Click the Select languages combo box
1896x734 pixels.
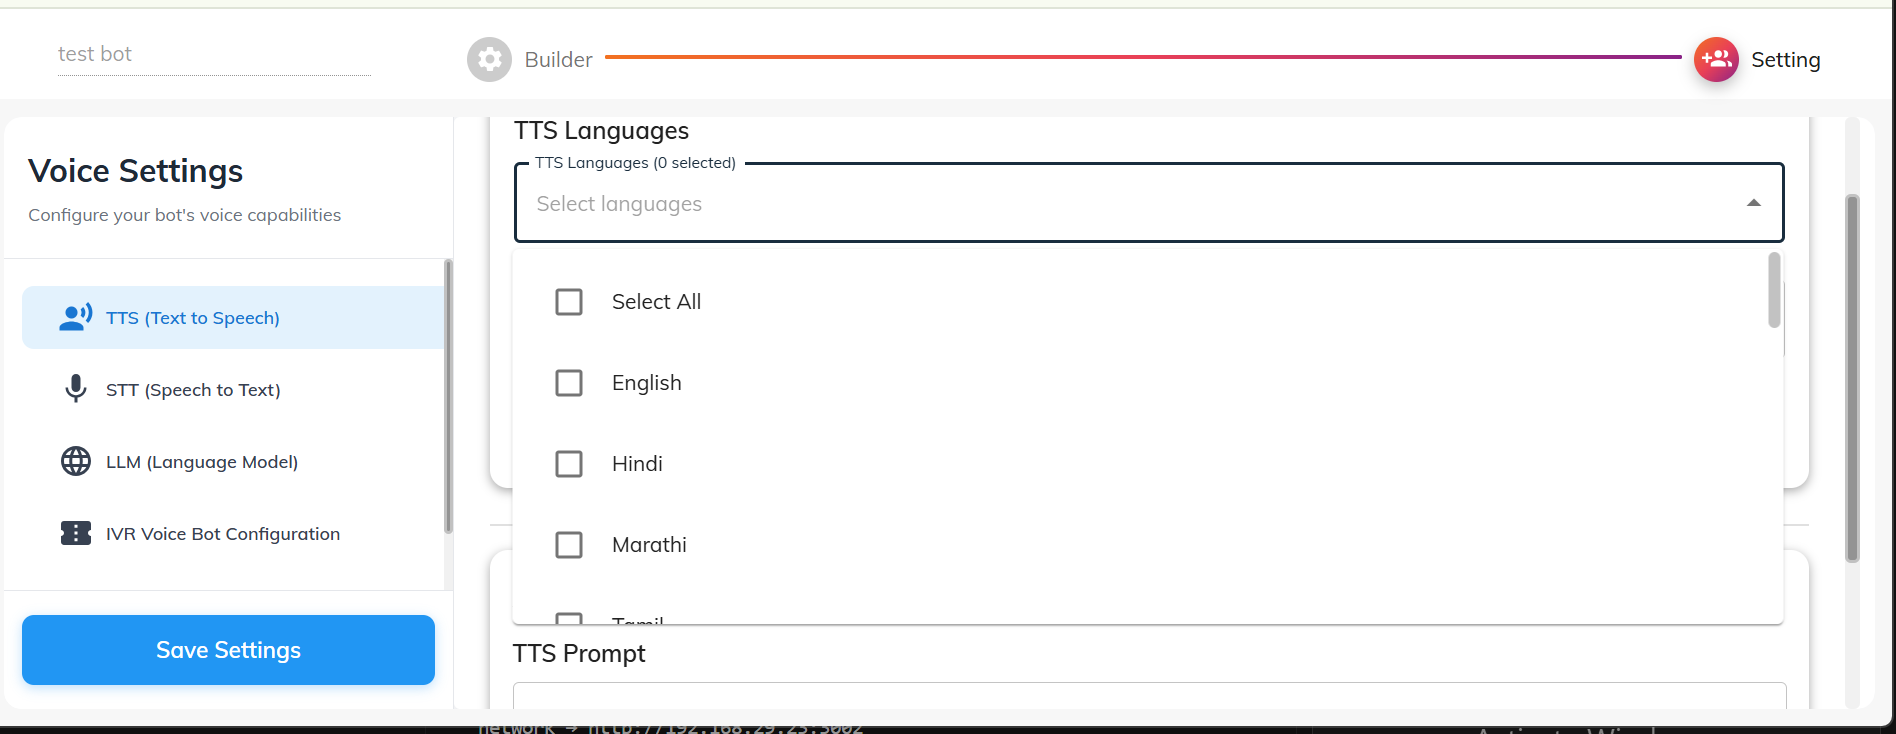pyautogui.click(x=1100, y=204)
